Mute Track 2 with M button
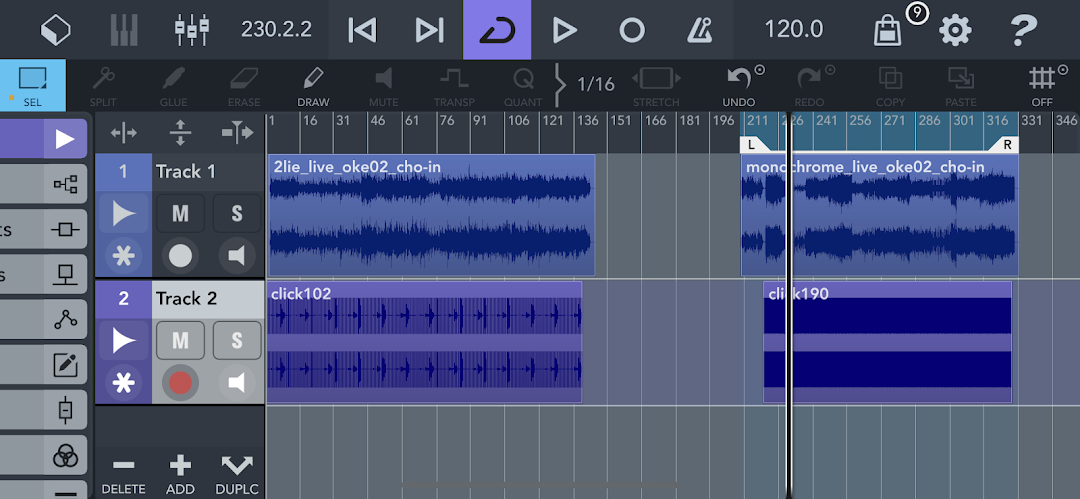1080x499 pixels. coord(180,340)
